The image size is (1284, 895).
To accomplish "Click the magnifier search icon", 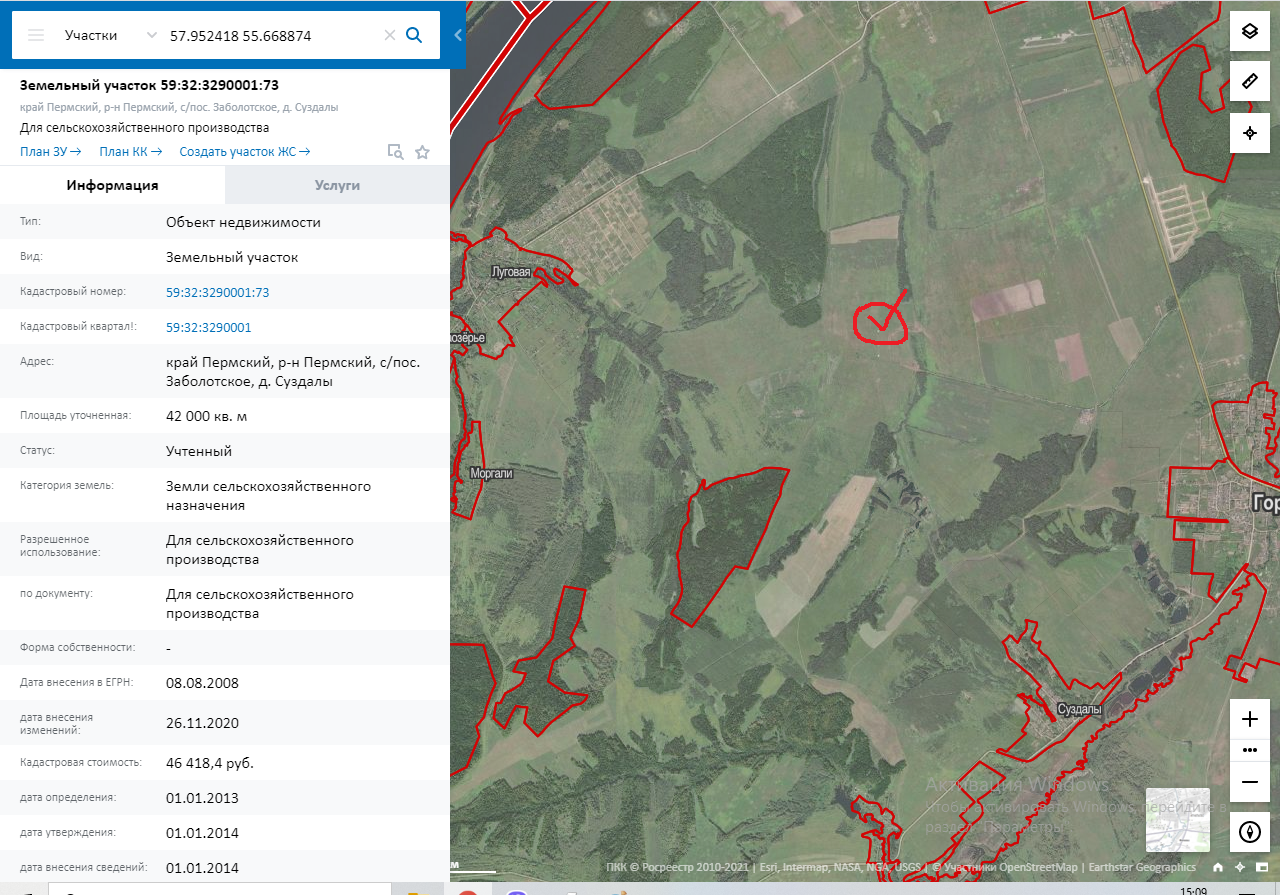I will [x=414, y=35].
